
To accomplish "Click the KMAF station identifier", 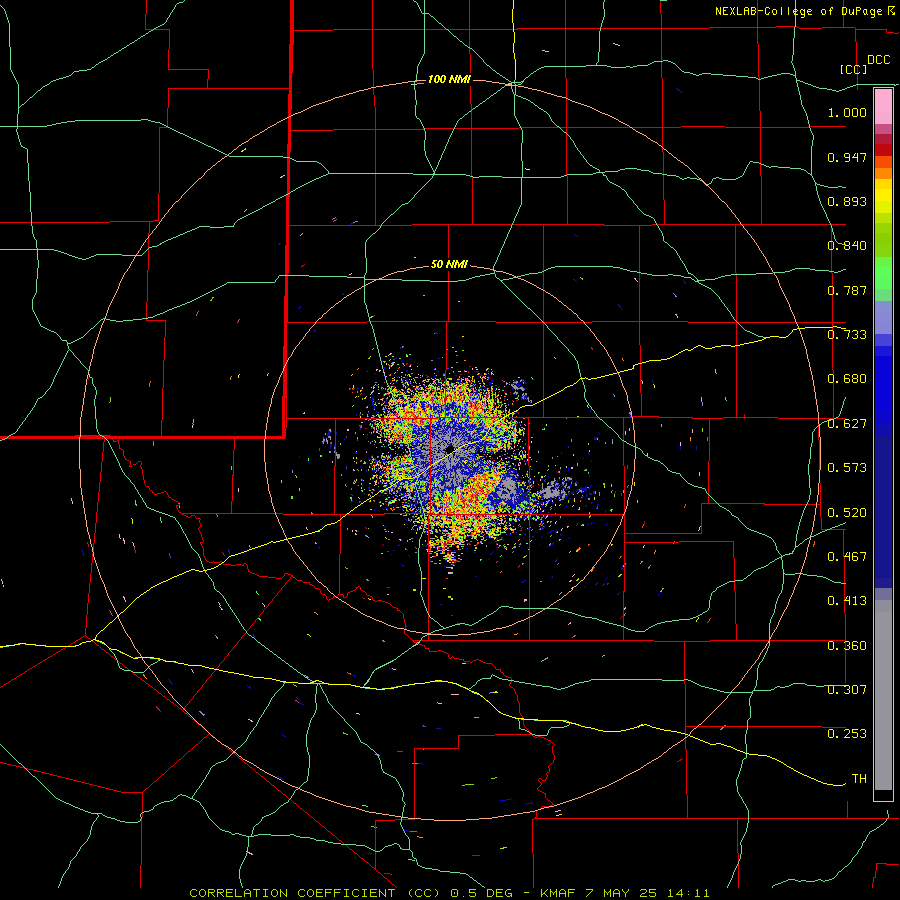I will [558, 893].
